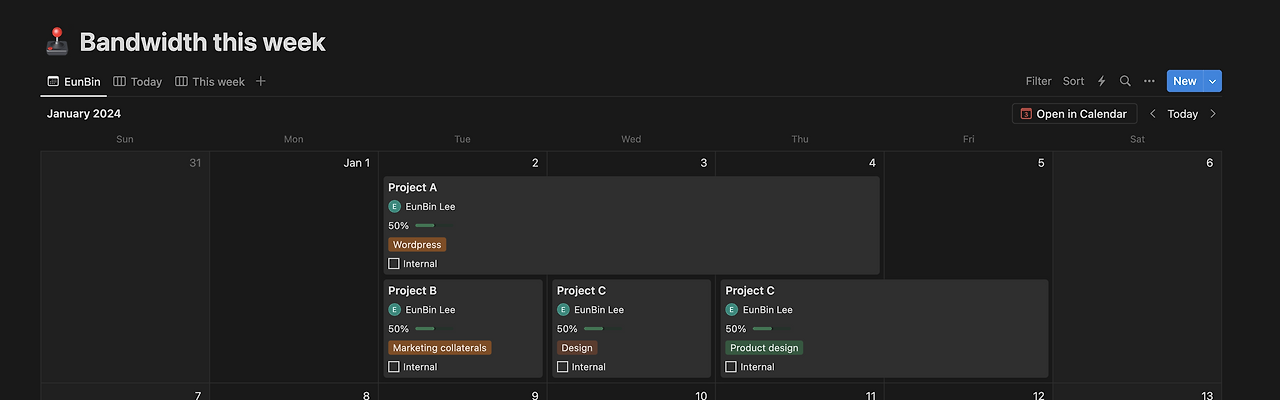The width and height of the screenshot is (1280, 400).
Task: Open the Filter menu
Action: point(1038,81)
